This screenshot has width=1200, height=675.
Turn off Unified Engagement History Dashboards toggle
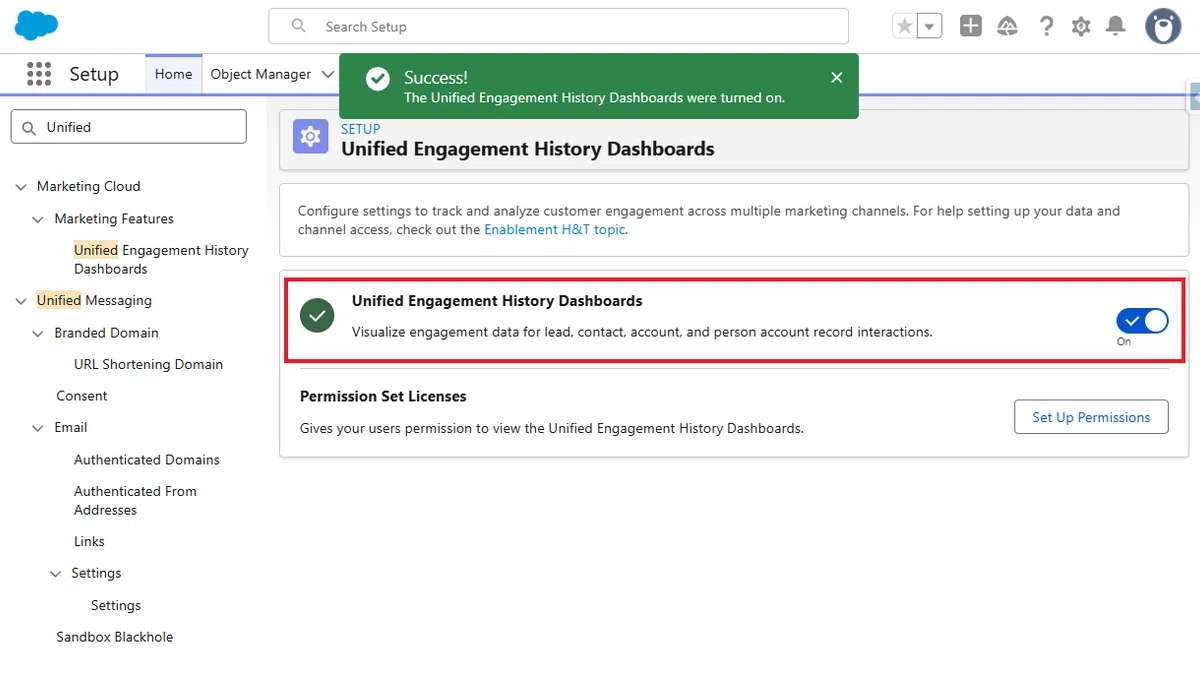pyautogui.click(x=1142, y=321)
